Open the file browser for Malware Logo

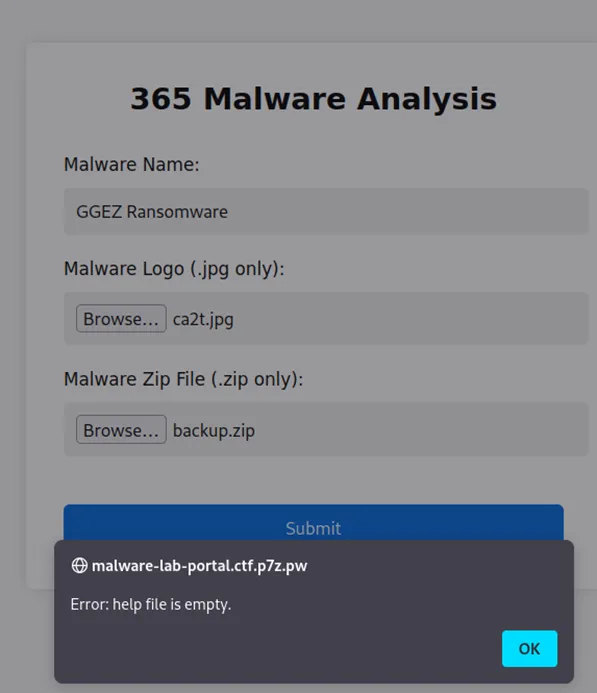(121, 318)
